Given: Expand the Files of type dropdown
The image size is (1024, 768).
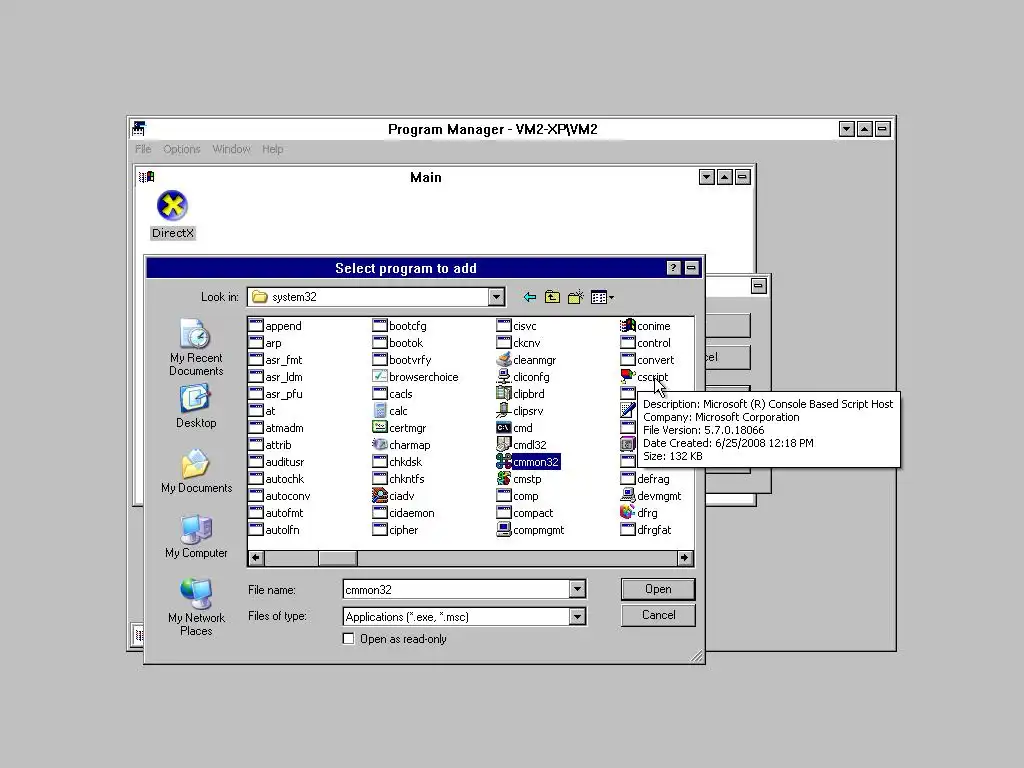Looking at the screenshot, I should pyautogui.click(x=577, y=616).
